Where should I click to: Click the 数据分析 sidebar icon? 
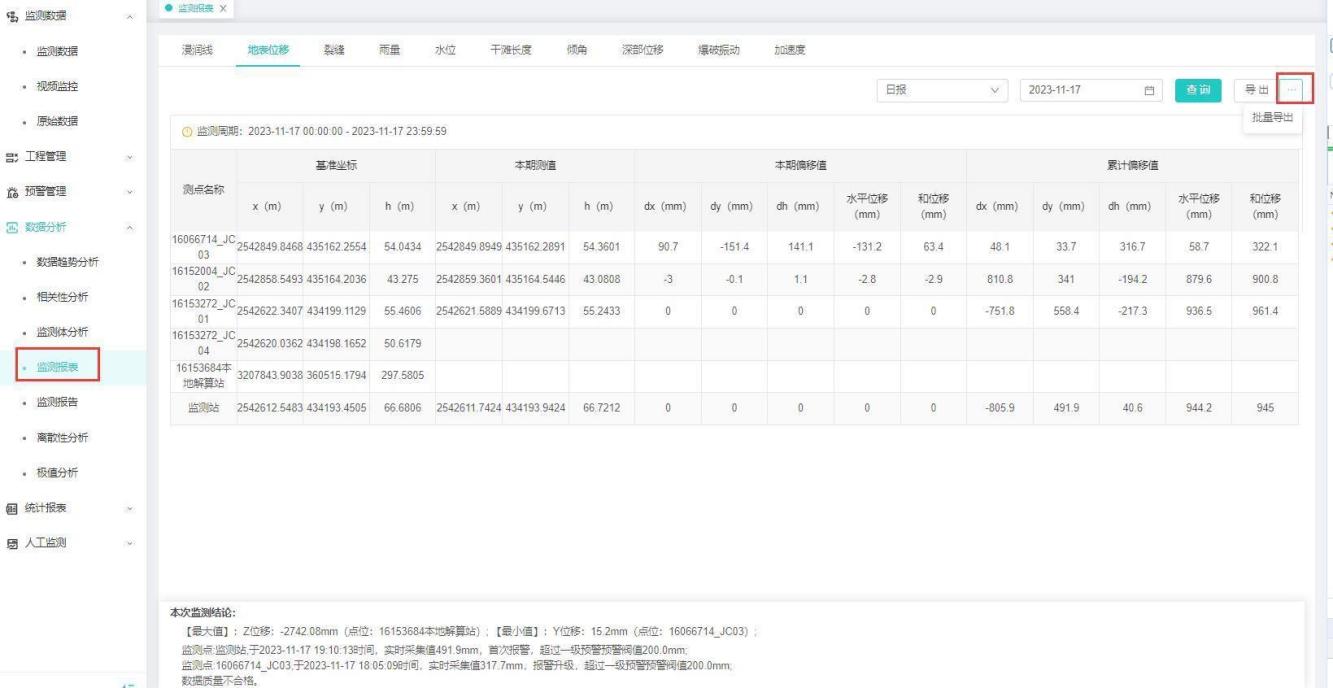click(x=12, y=227)
